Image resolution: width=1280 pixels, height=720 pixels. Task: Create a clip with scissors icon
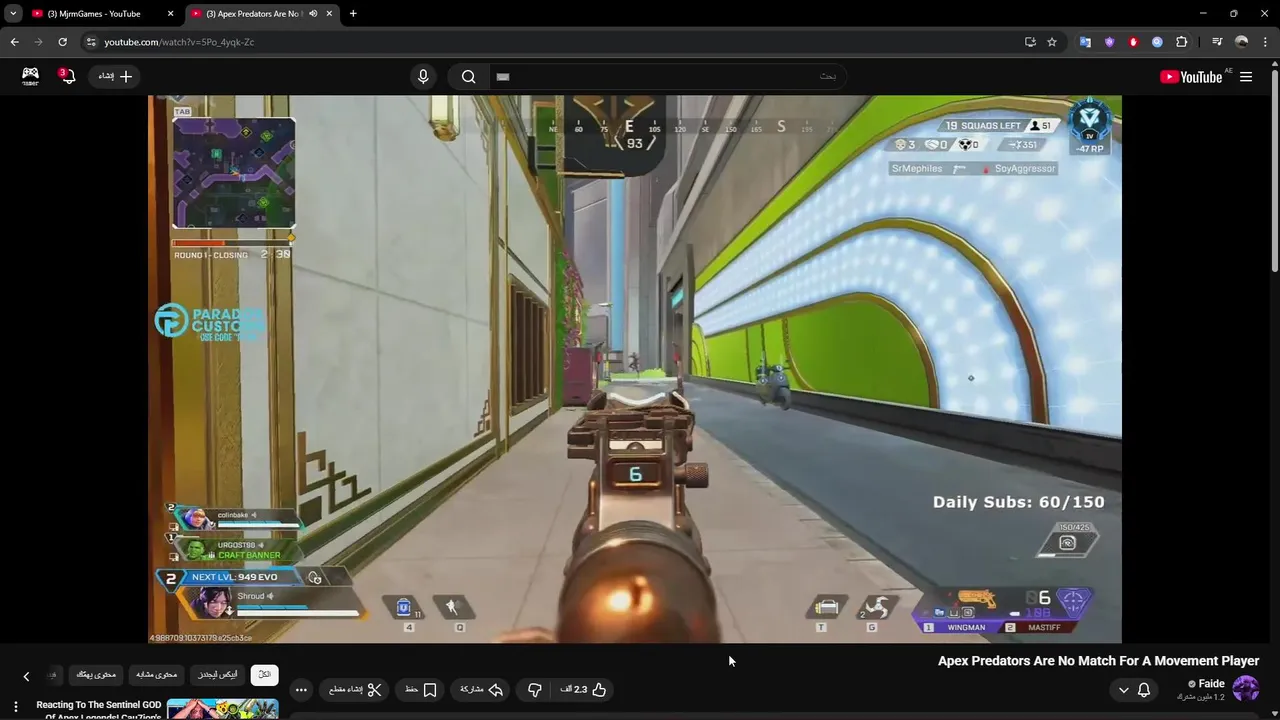(356, 690)
